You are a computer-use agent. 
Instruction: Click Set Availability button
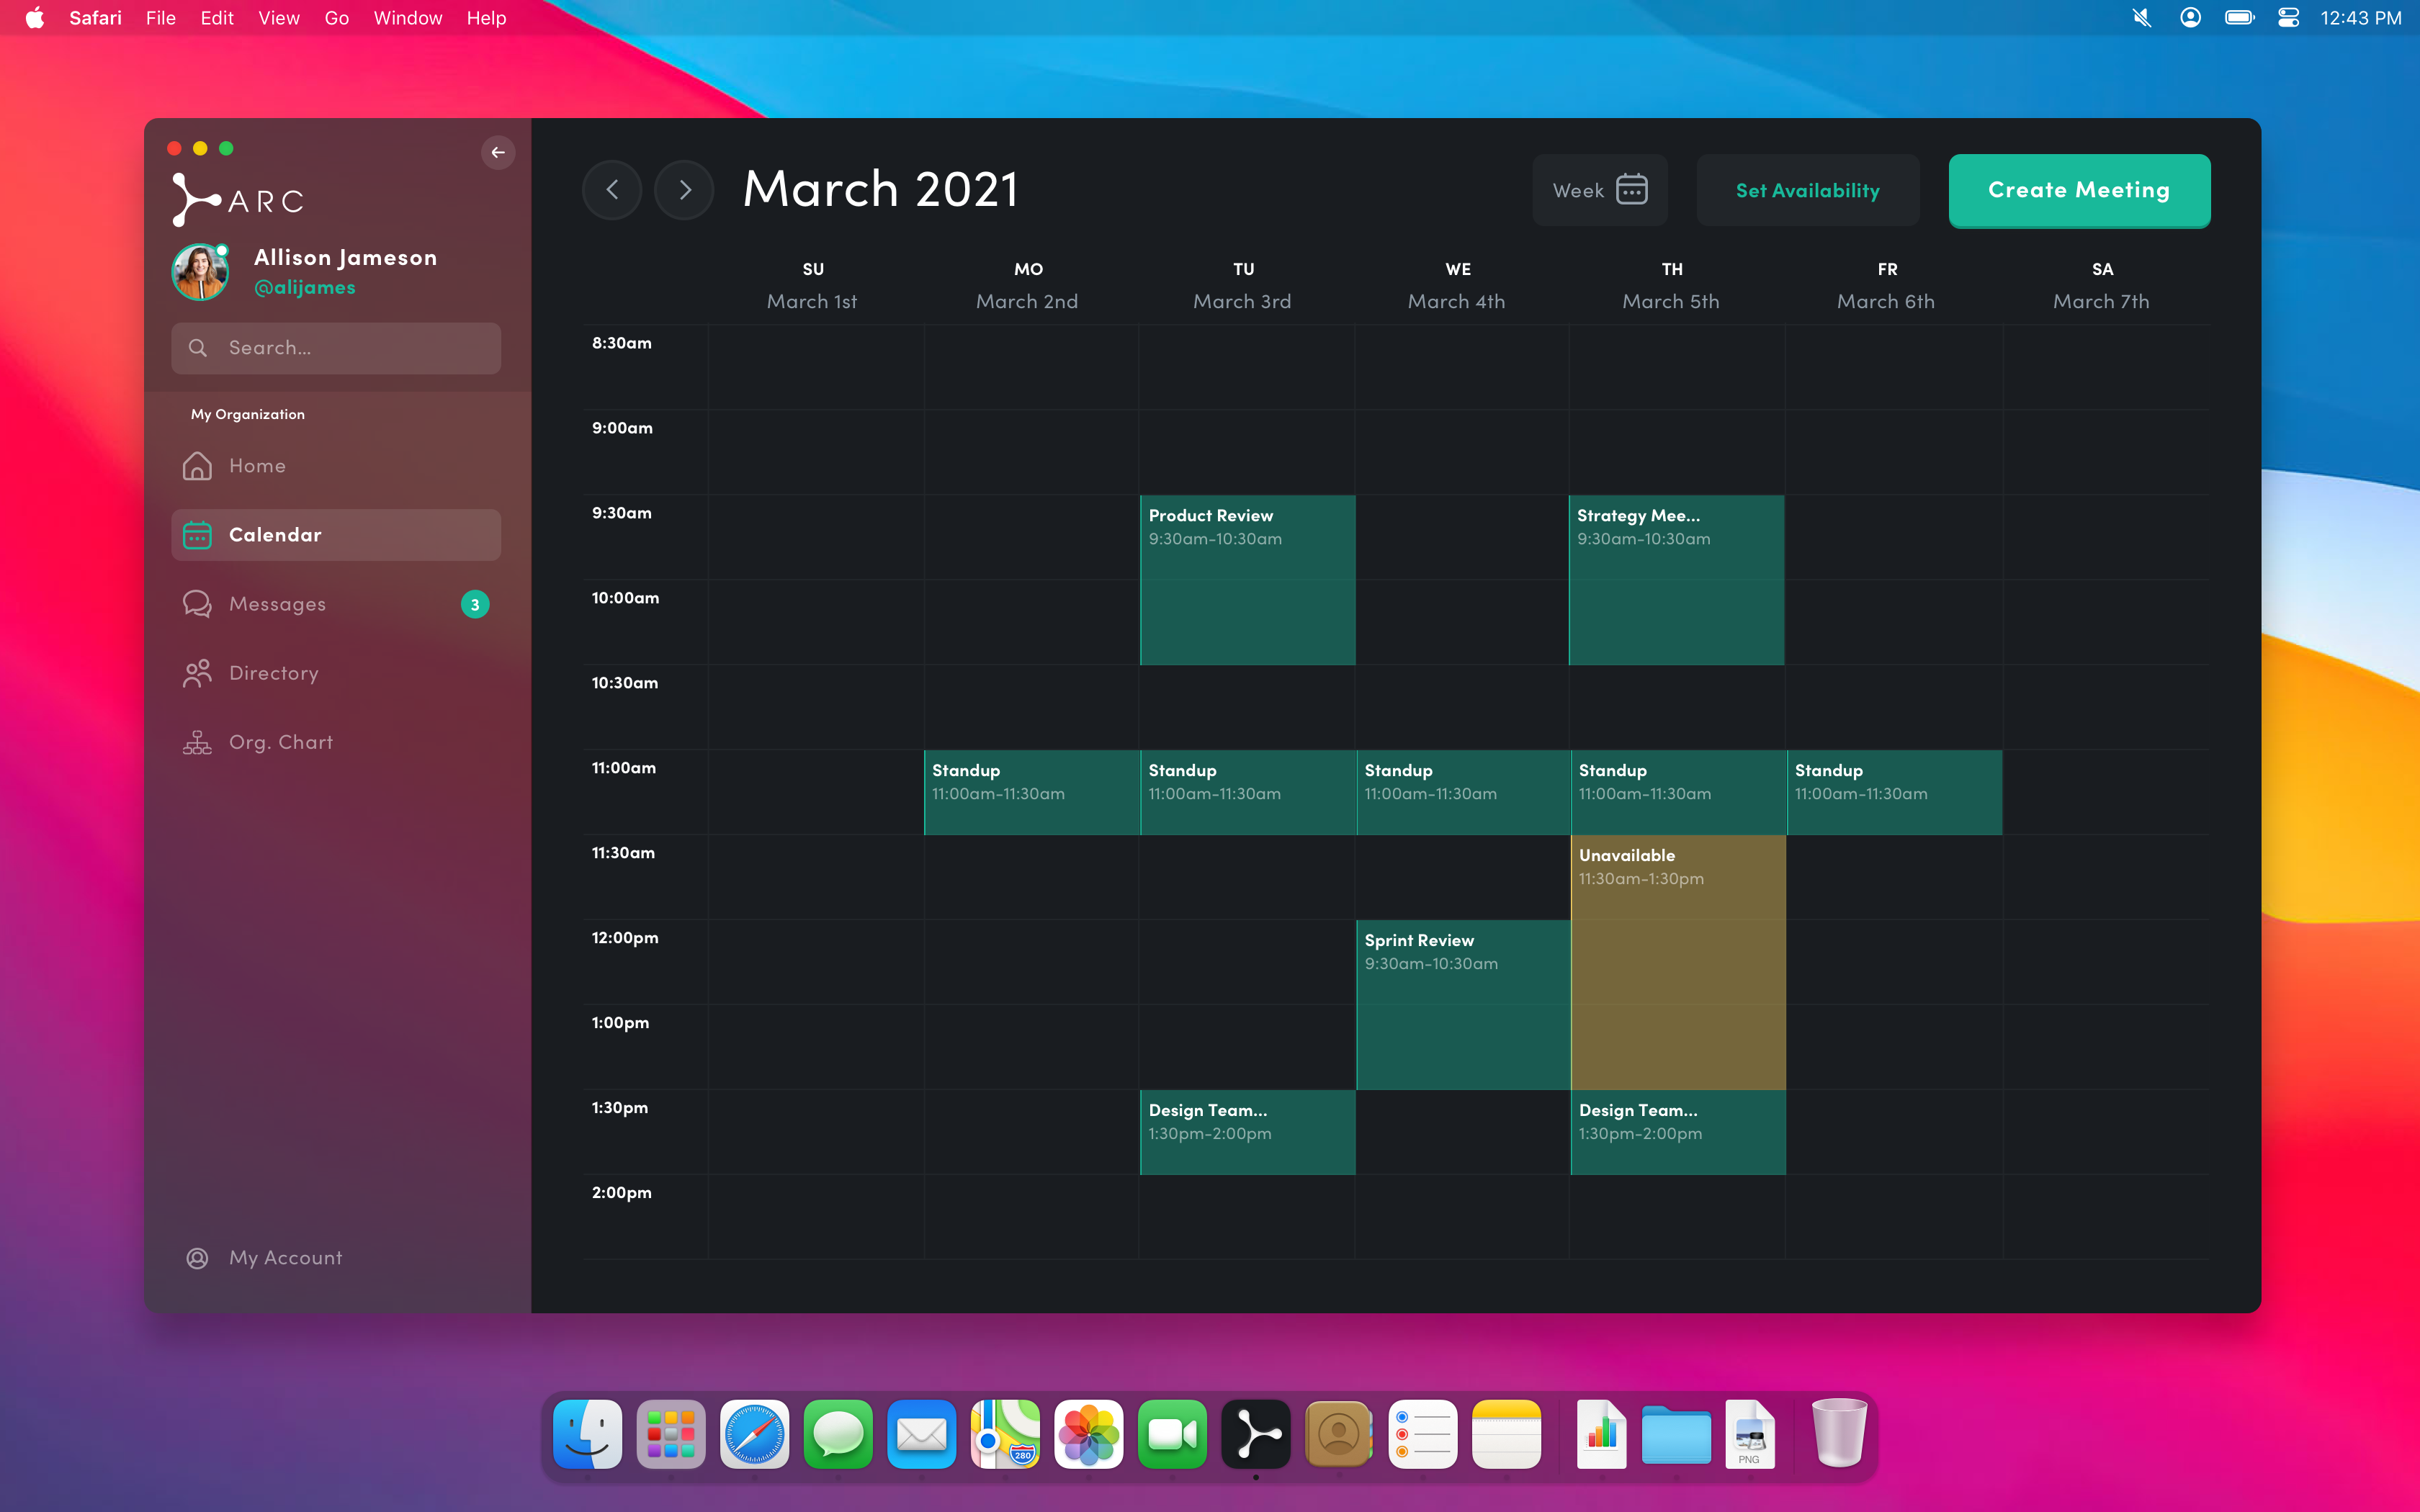[x=1807, y=190]
